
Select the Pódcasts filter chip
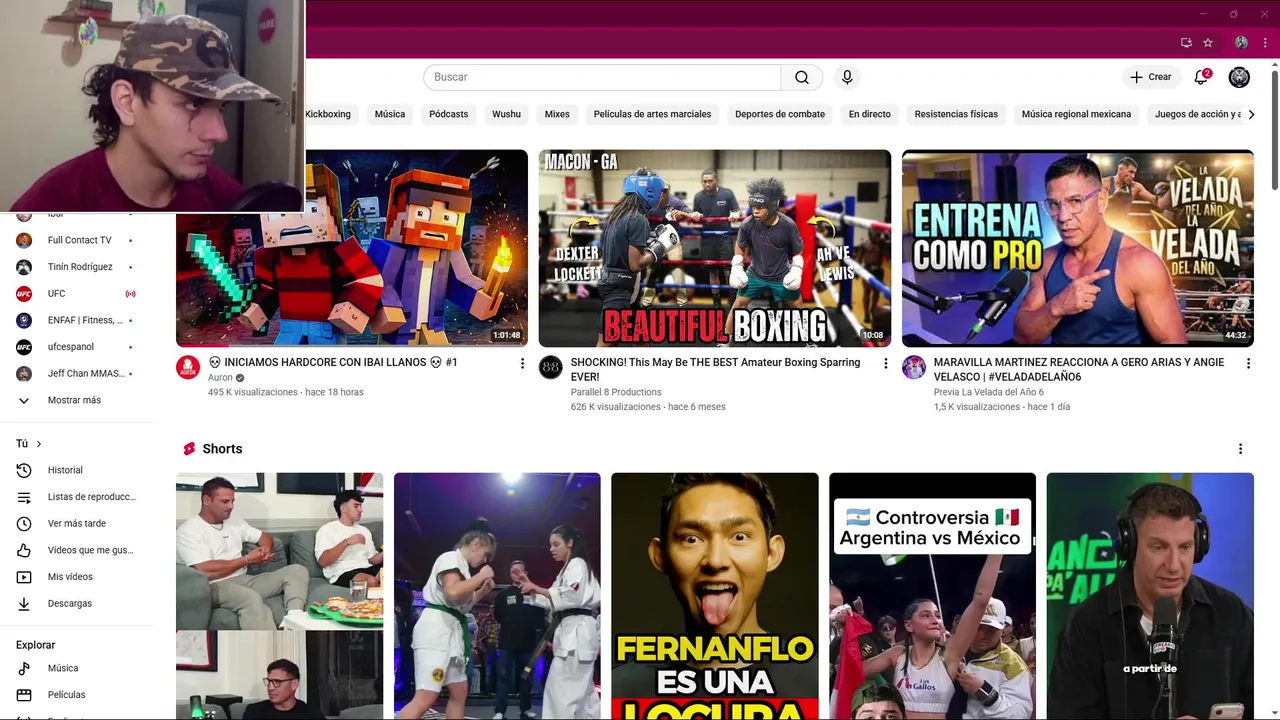coord(448,114)
